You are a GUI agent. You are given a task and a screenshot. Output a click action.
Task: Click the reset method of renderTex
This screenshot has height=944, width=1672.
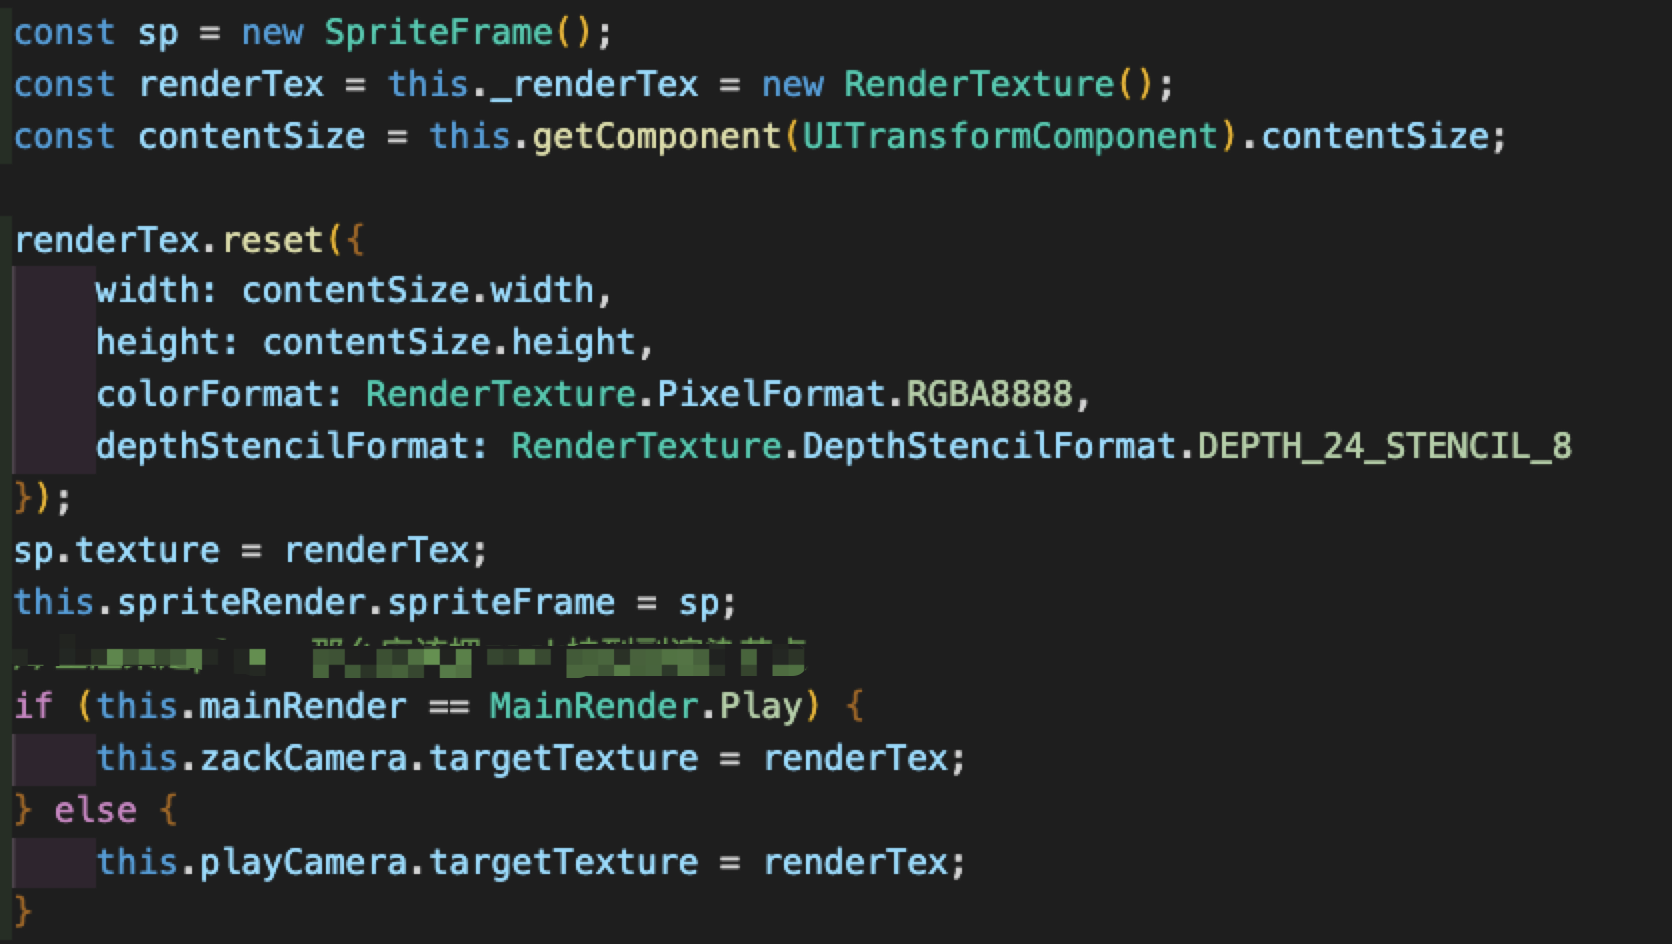272,241
